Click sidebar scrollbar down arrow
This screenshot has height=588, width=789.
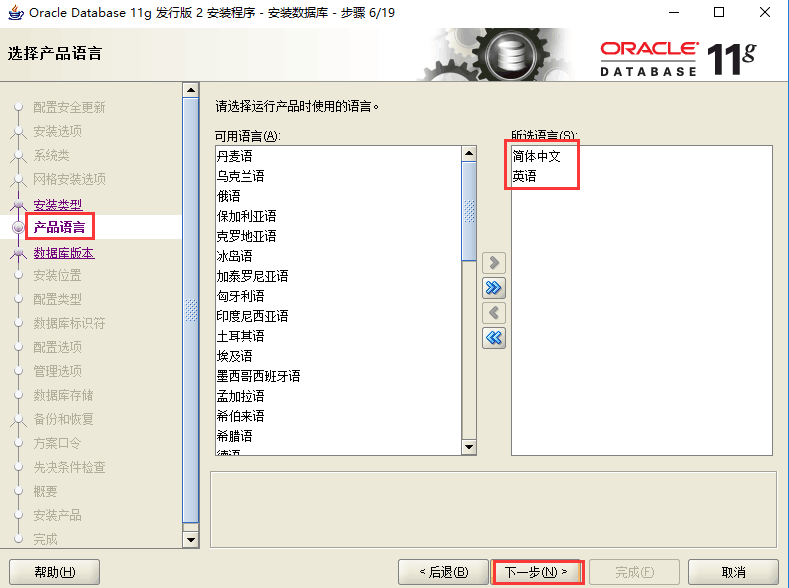click(x=191, y=540)
